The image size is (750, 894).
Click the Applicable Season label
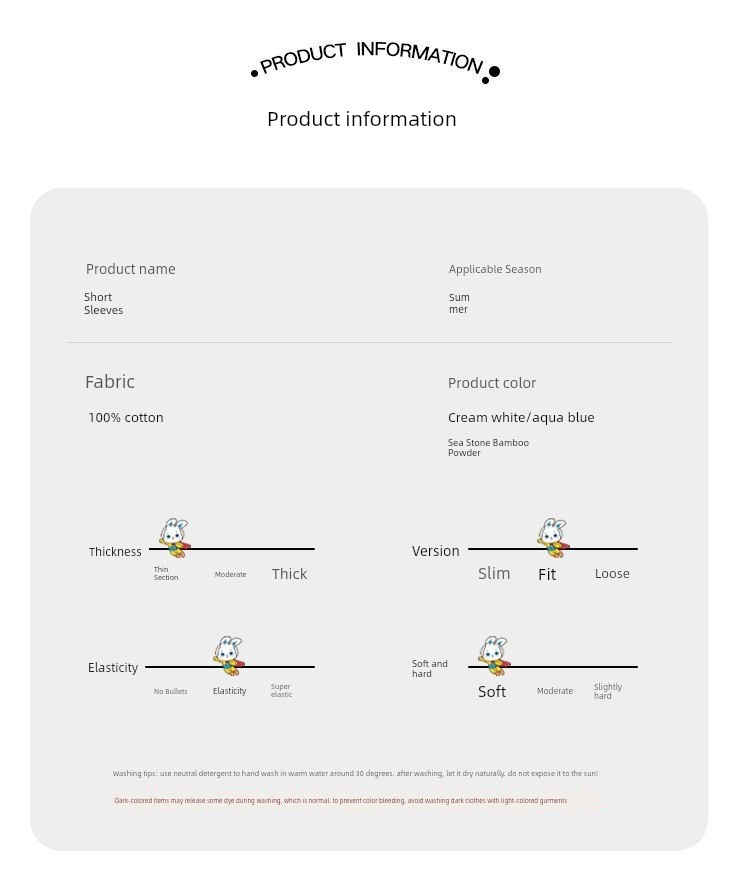pos(494,269)
